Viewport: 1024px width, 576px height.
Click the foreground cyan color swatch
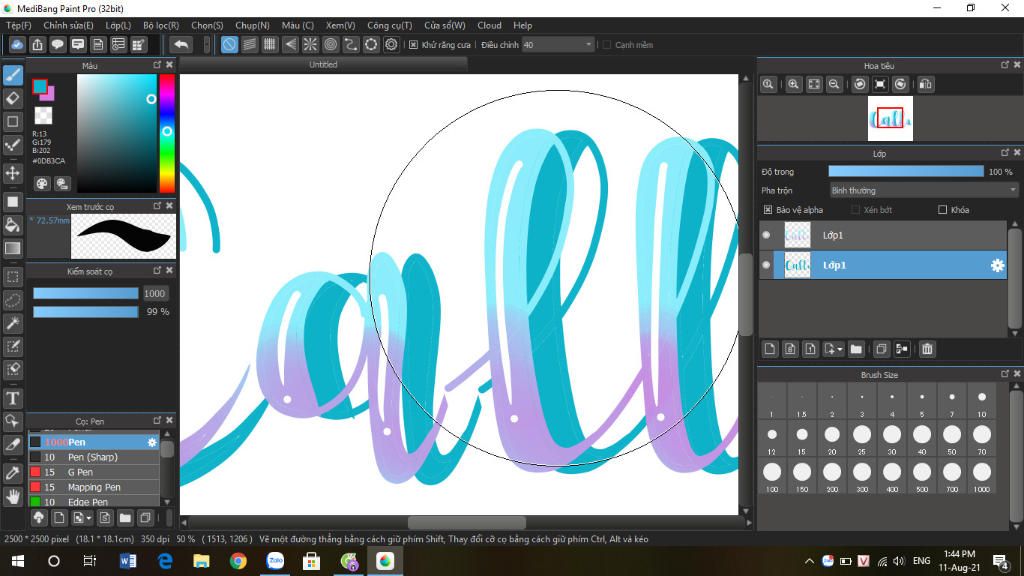click(x=40, y=86)
